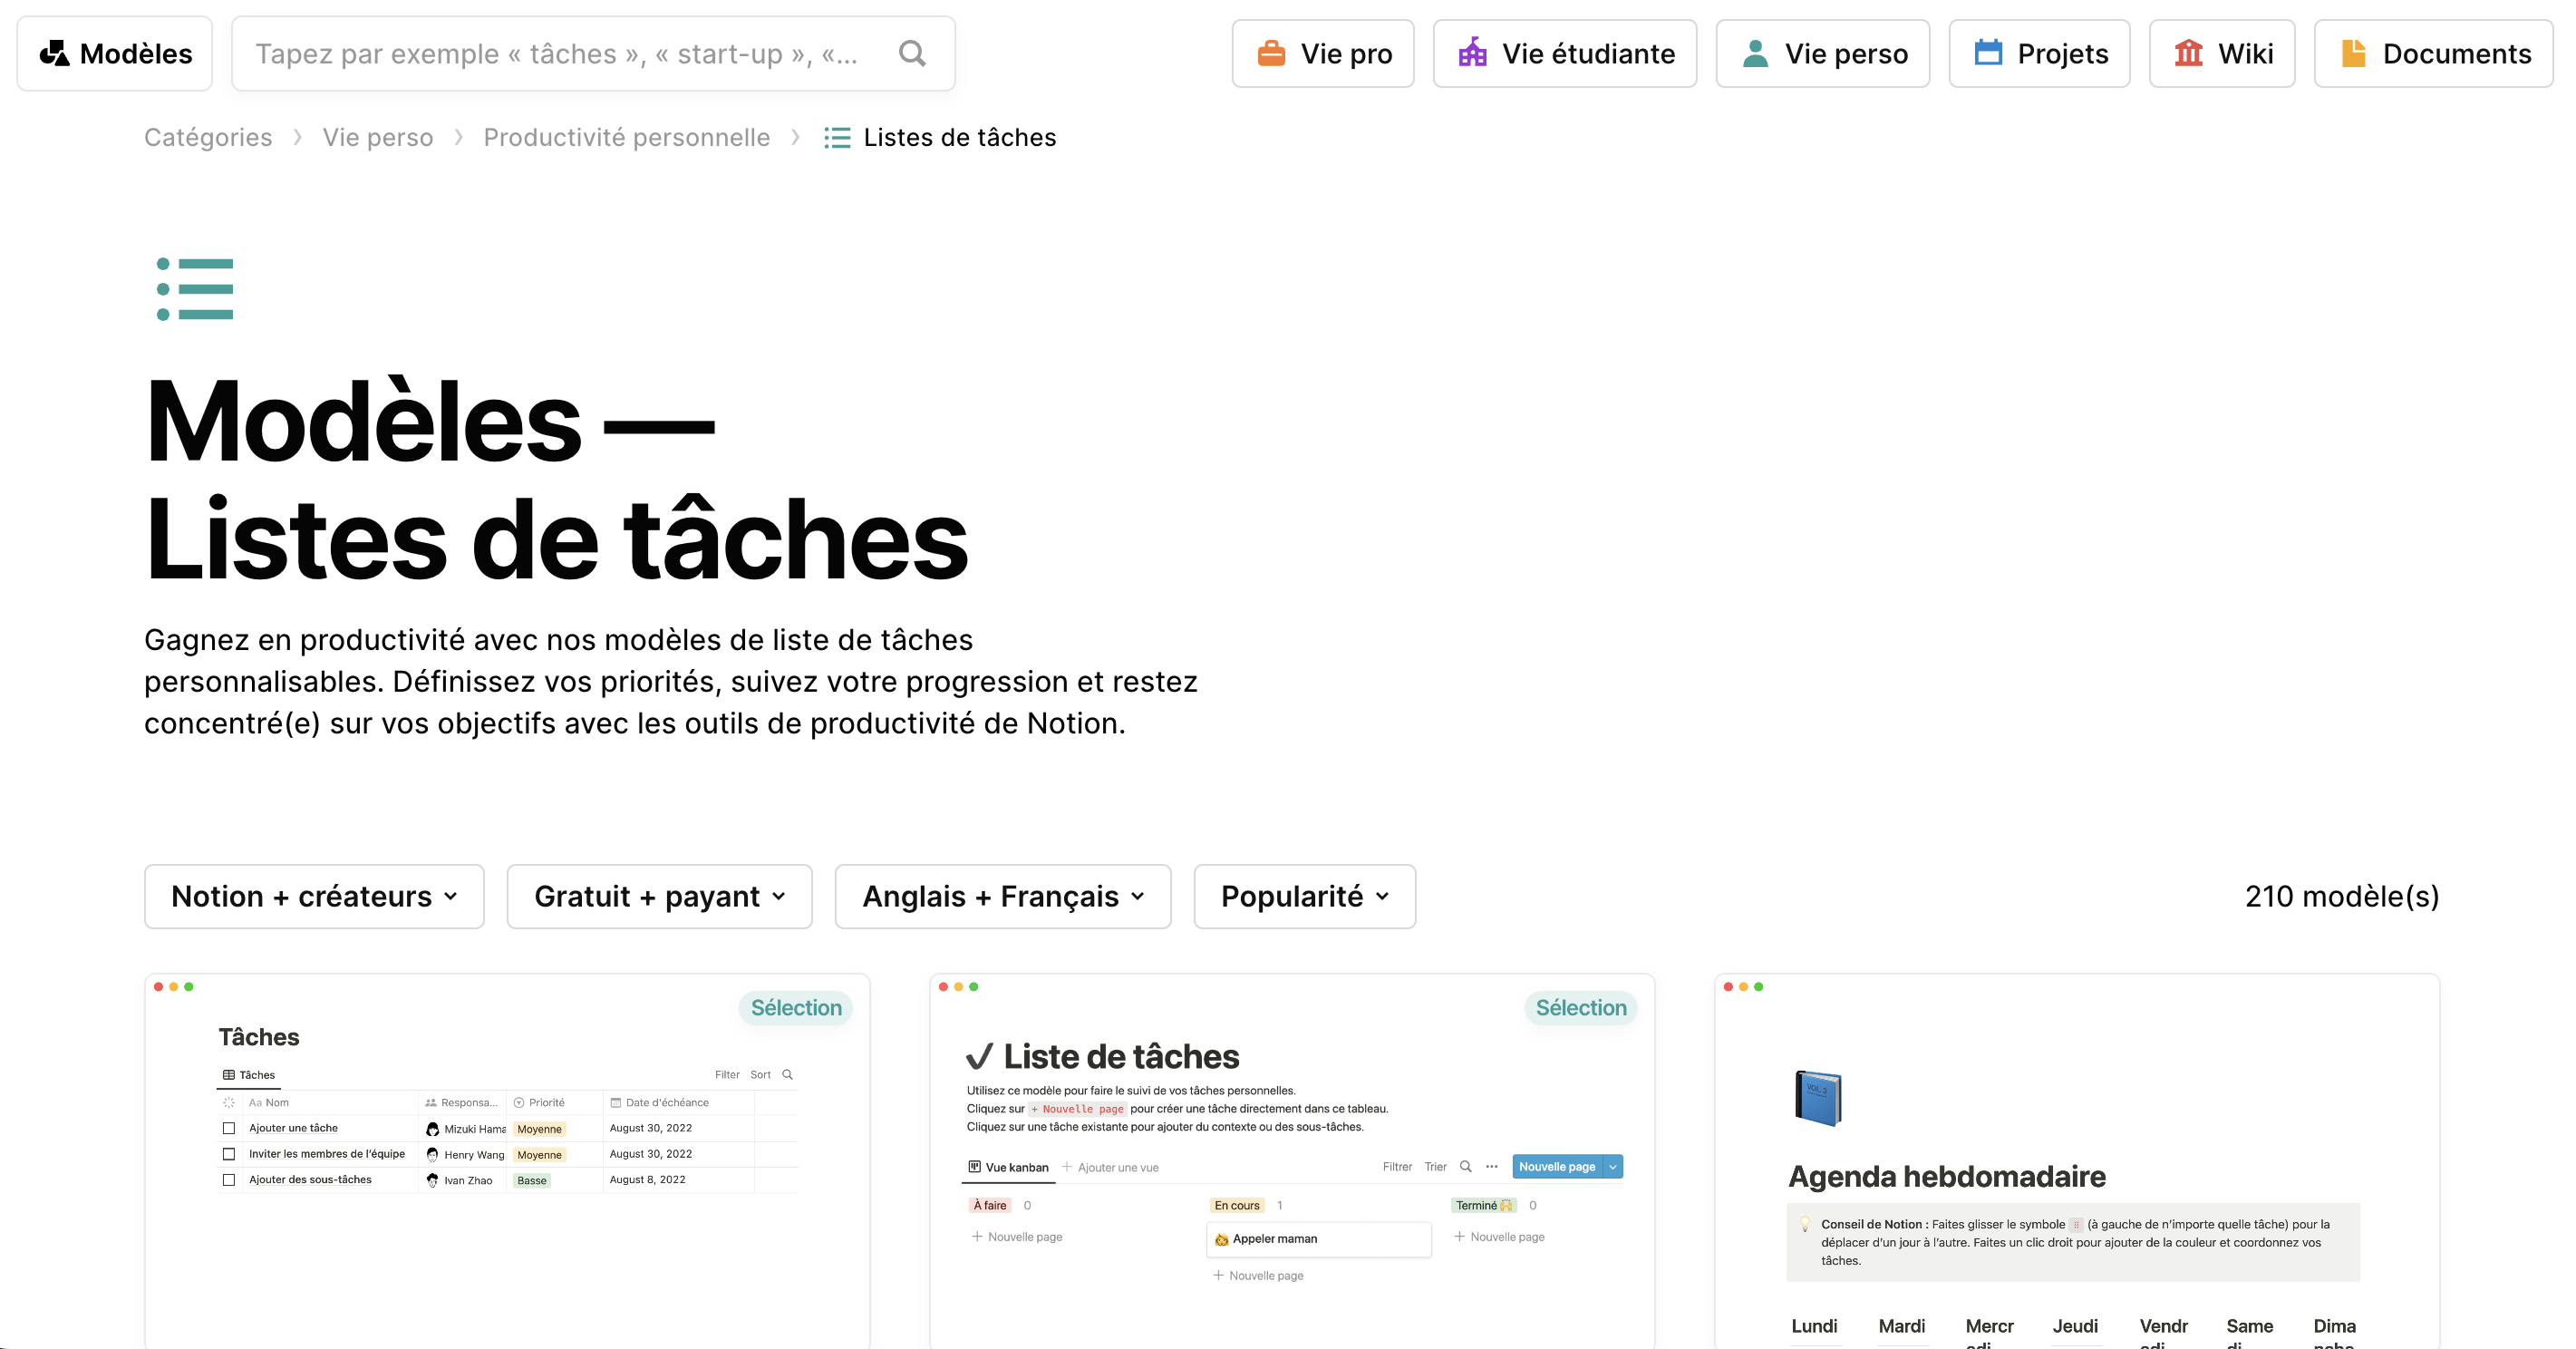Viewport: 2576px width, 1349px height.
Task: Open the Vie étudiante category
Action: [1565, 53]
